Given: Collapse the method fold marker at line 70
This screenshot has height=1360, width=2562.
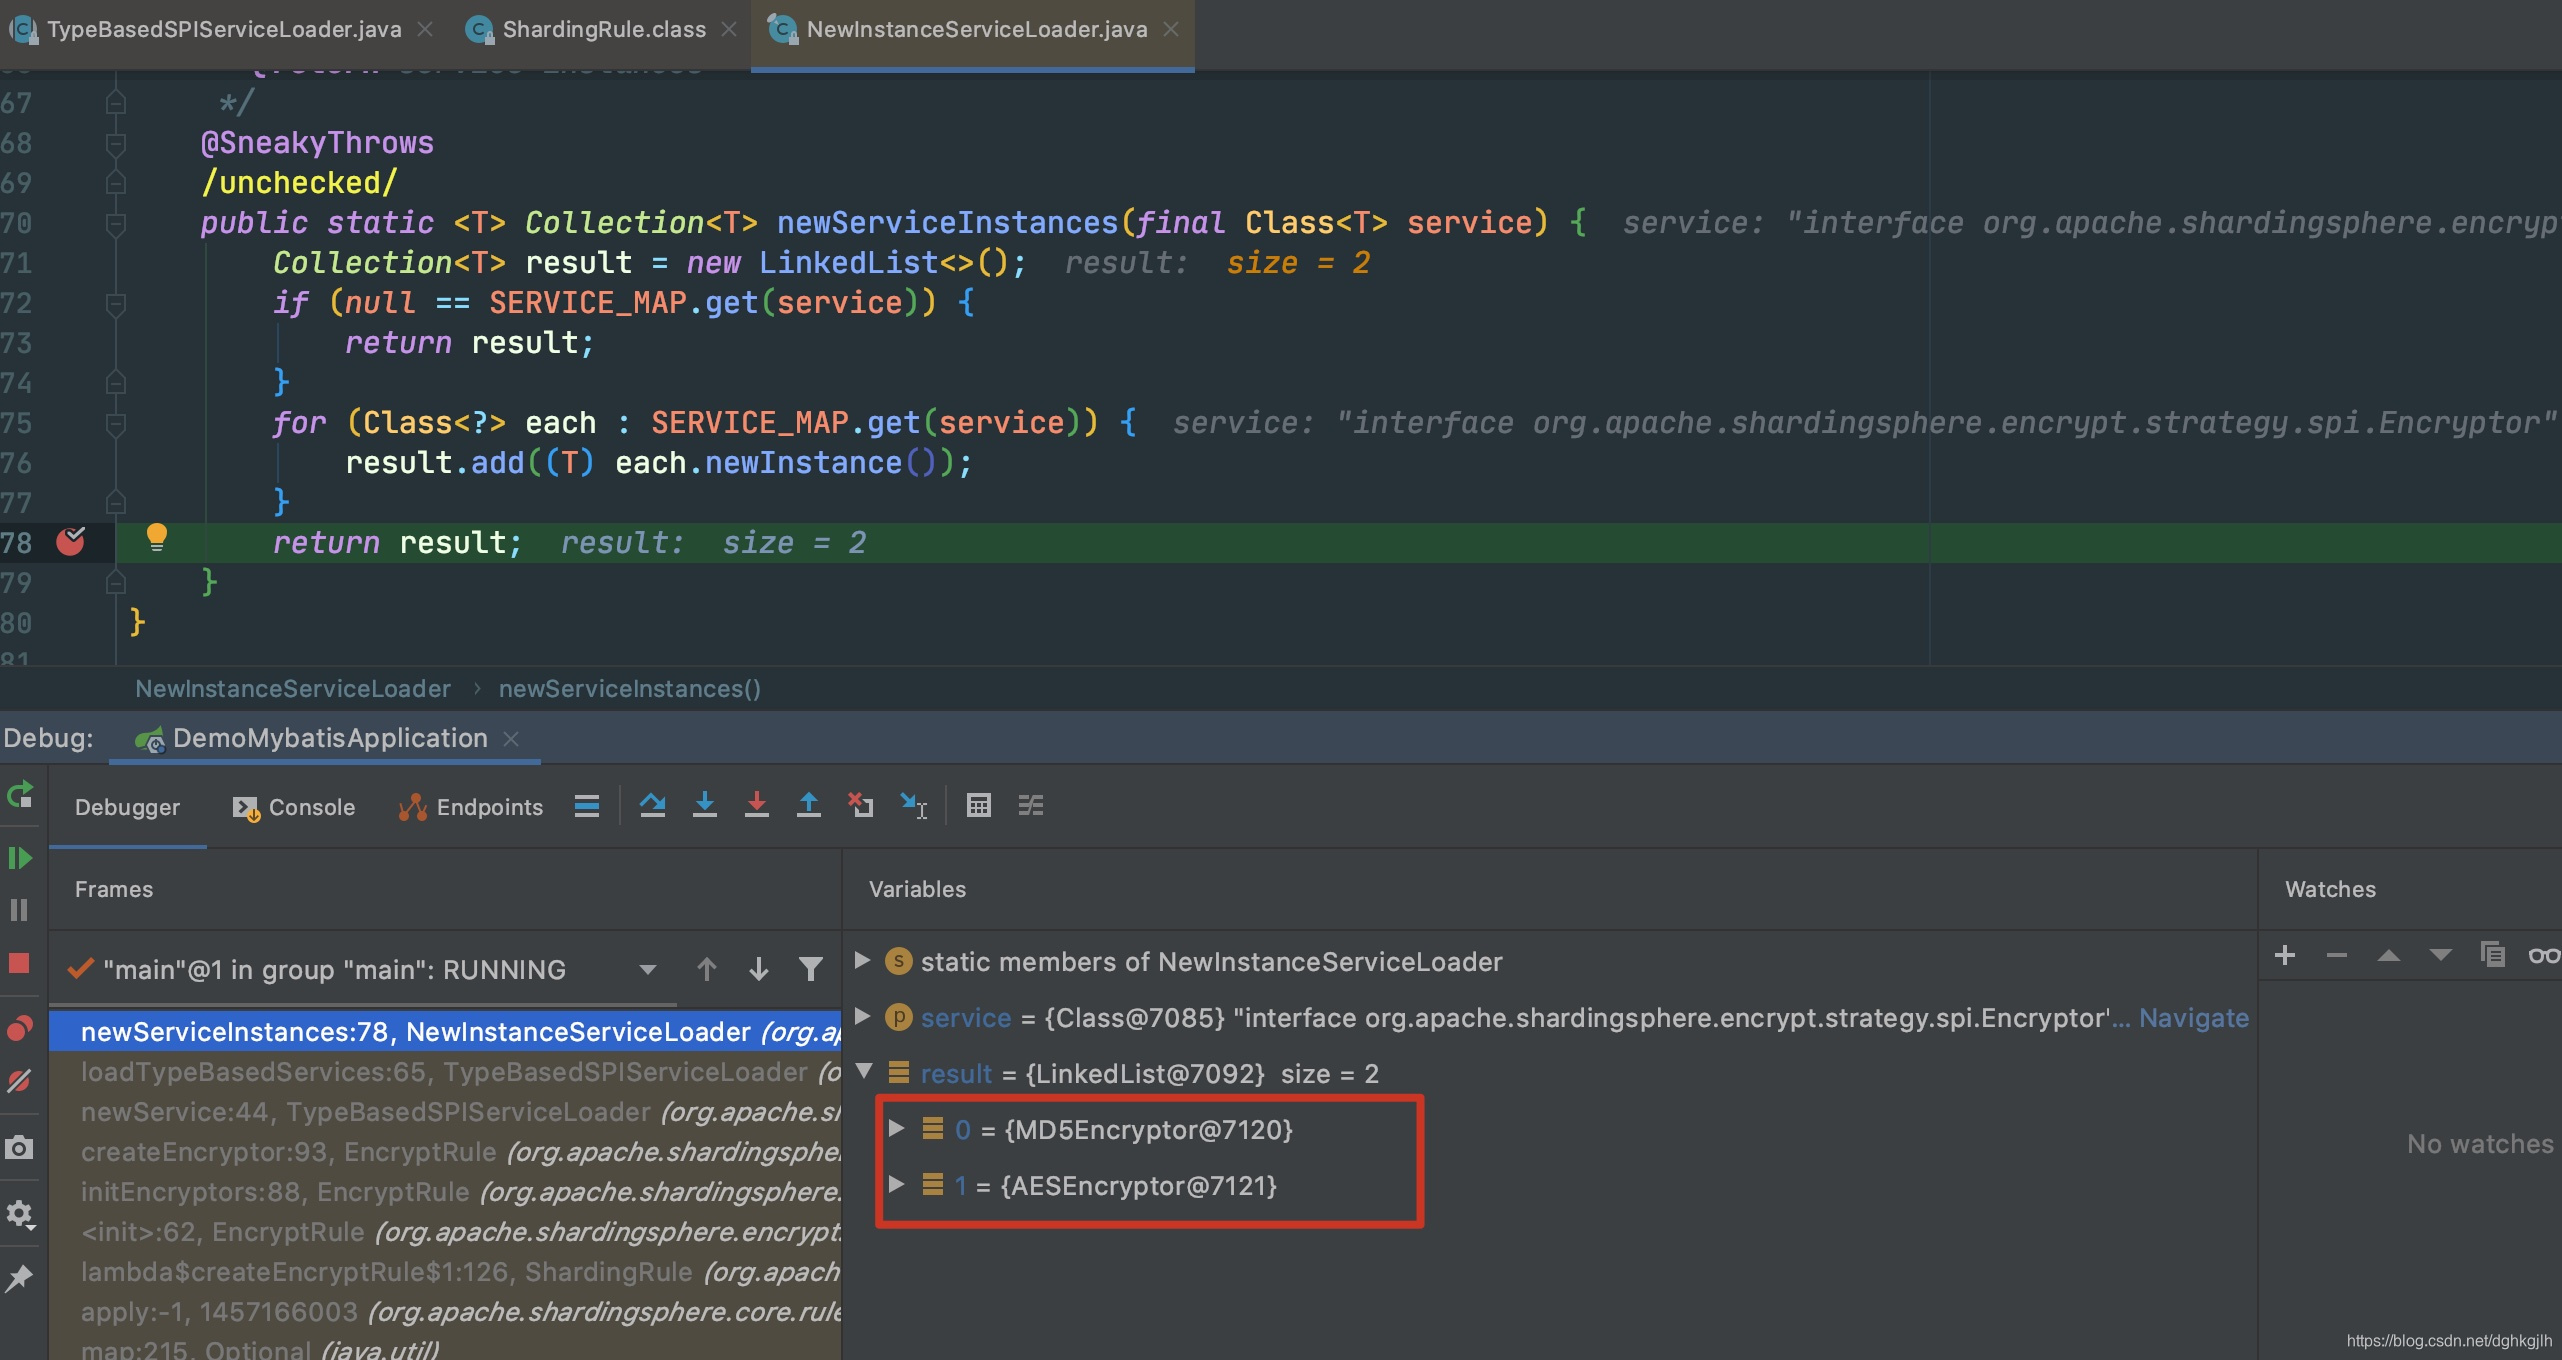Looking at the screenshot, I should [x=115, y=223].
